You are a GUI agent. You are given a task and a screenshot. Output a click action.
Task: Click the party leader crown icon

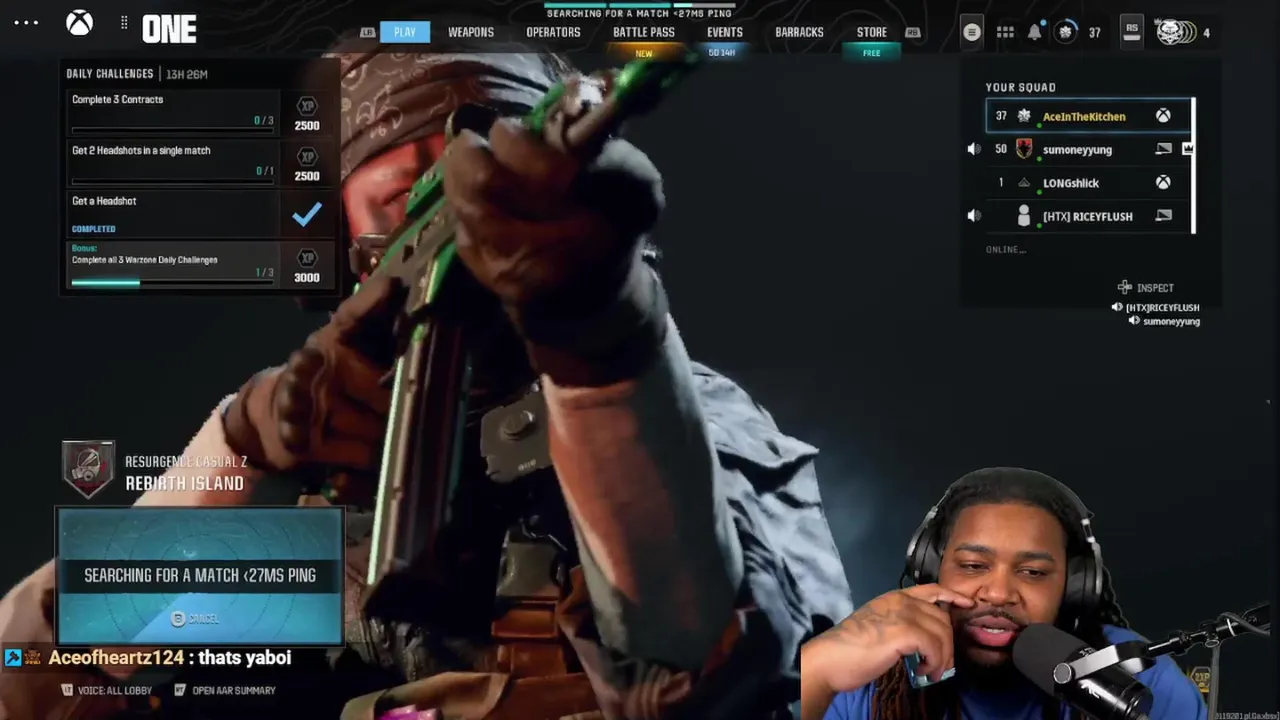pyautogui.click(x=1188, y=149)
